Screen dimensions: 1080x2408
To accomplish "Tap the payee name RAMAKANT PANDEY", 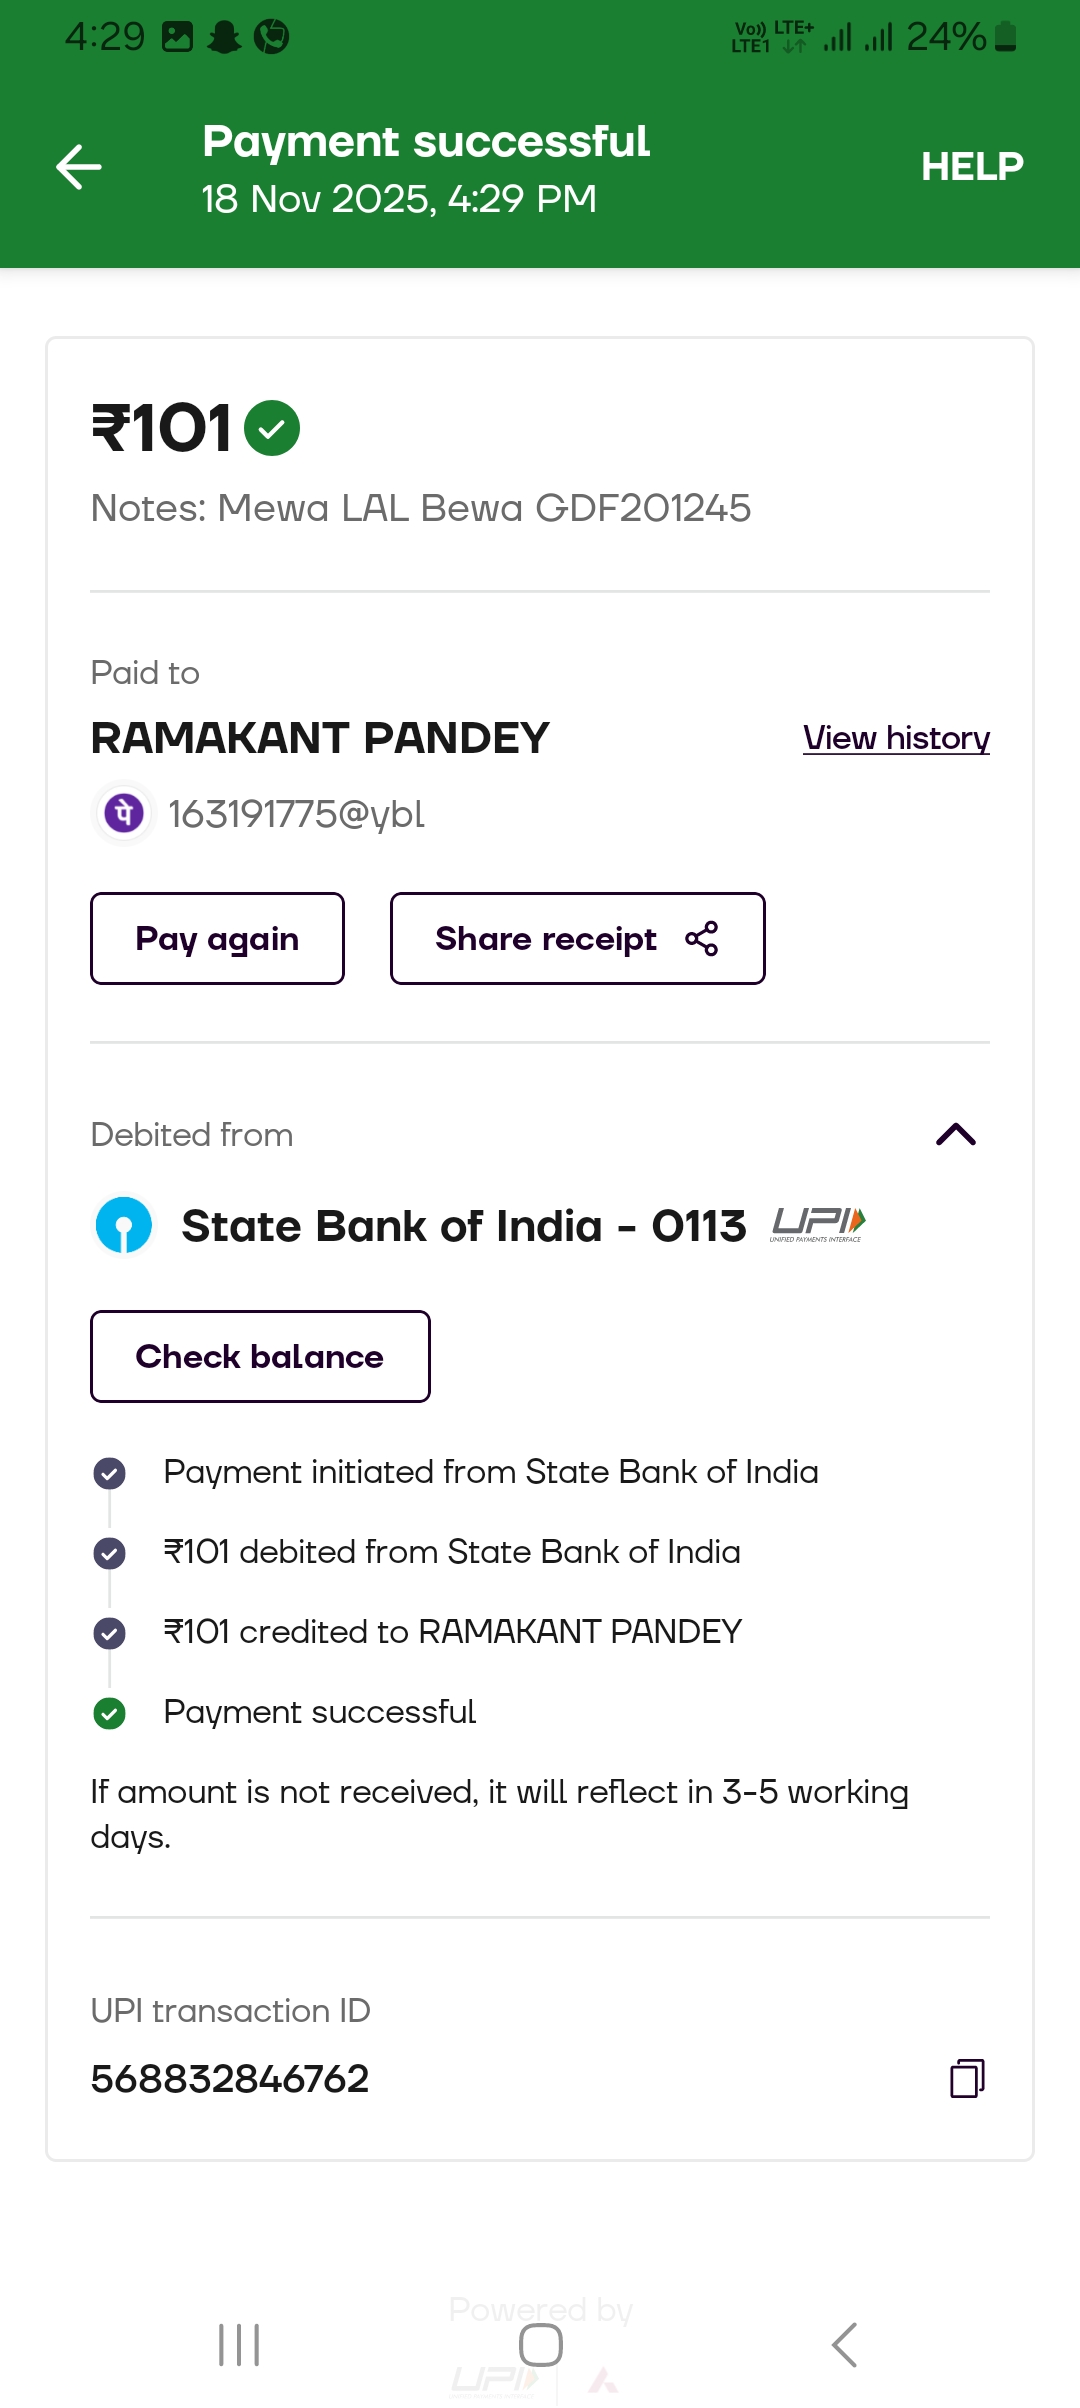I will pos(320,738).
